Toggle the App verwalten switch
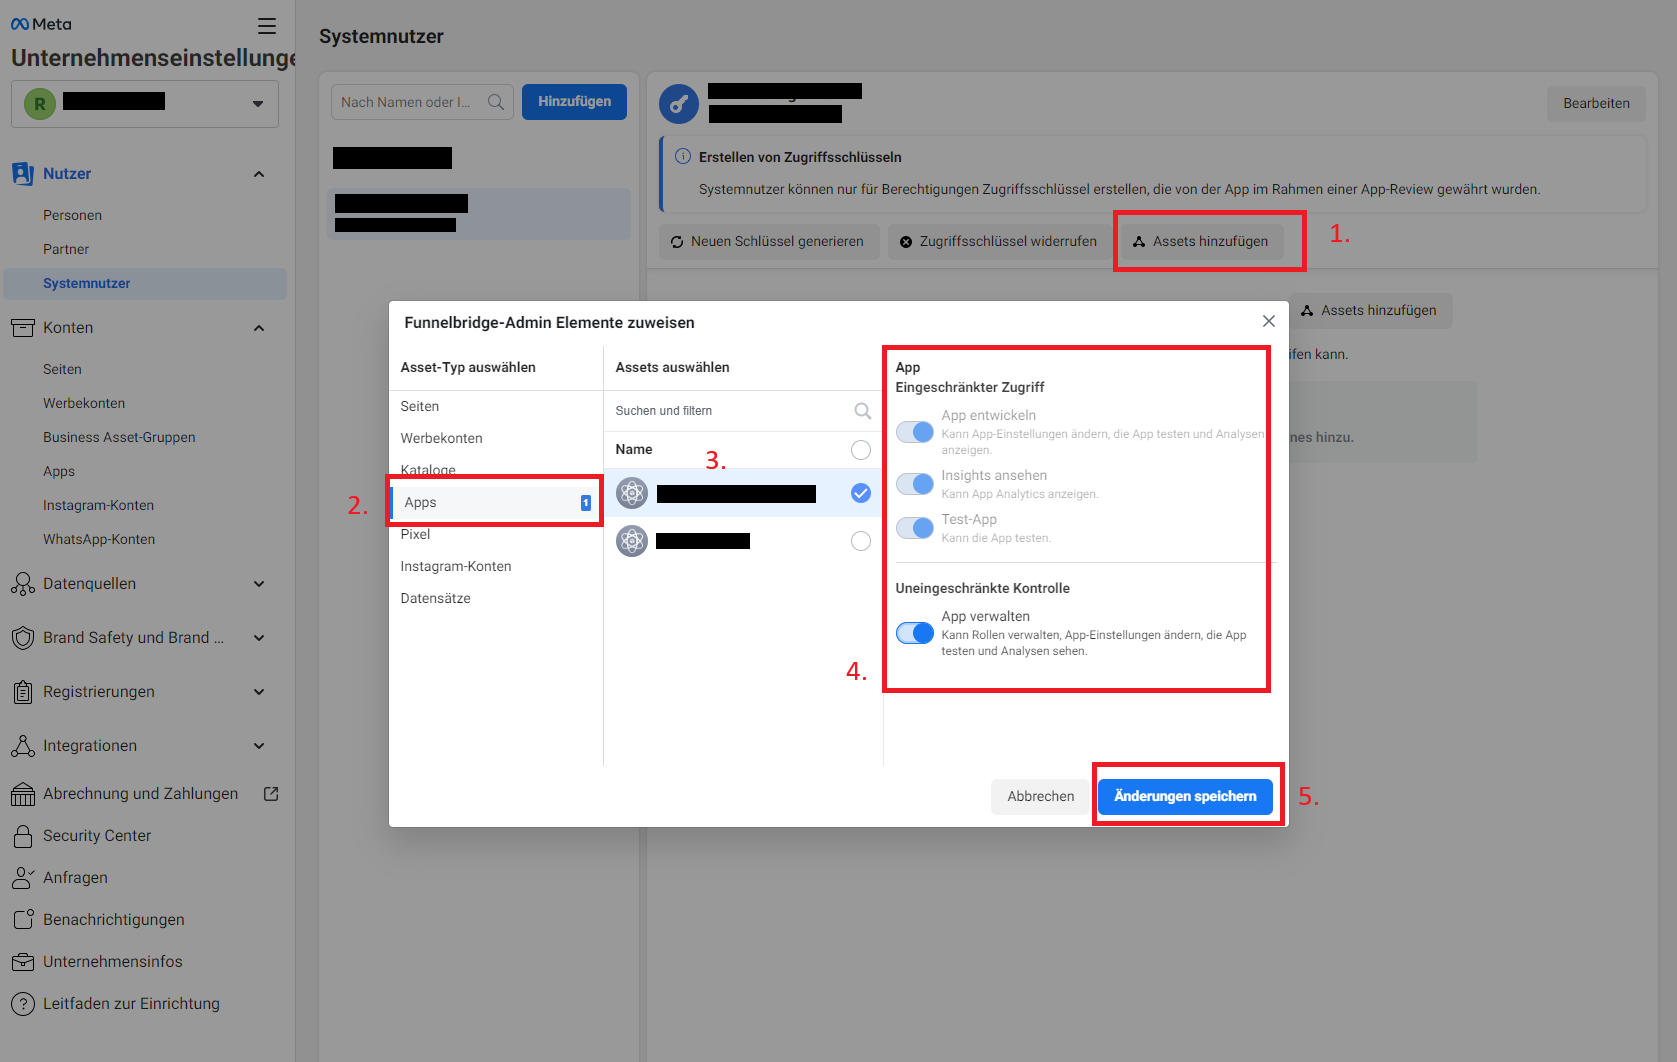Viewport: 1677px width, 1062px height. tap(914, 633)
